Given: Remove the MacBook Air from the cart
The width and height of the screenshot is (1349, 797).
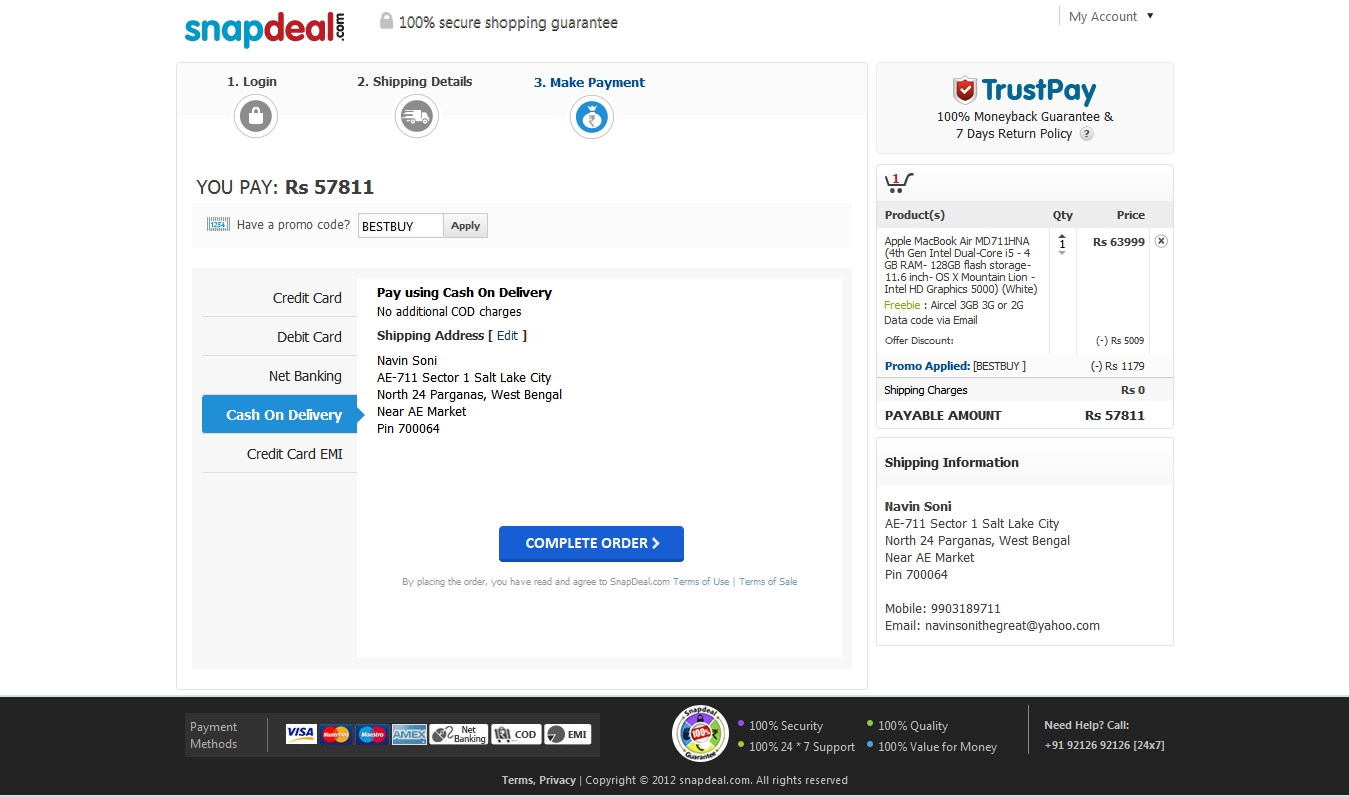Looking at the screenshot, I should point(1160,241).
